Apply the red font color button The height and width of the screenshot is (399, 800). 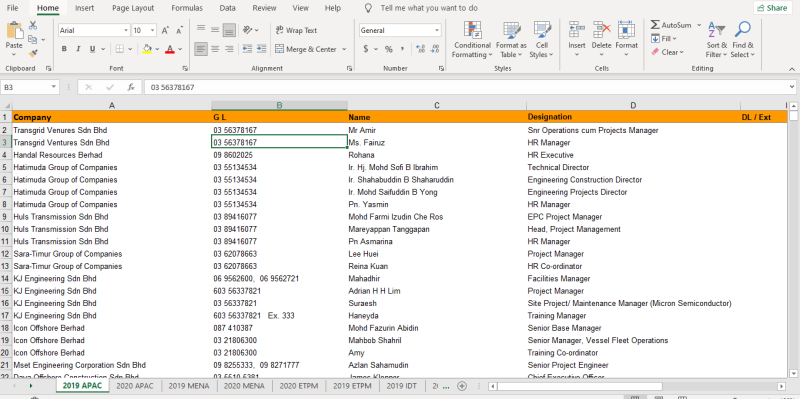[169, 49]
